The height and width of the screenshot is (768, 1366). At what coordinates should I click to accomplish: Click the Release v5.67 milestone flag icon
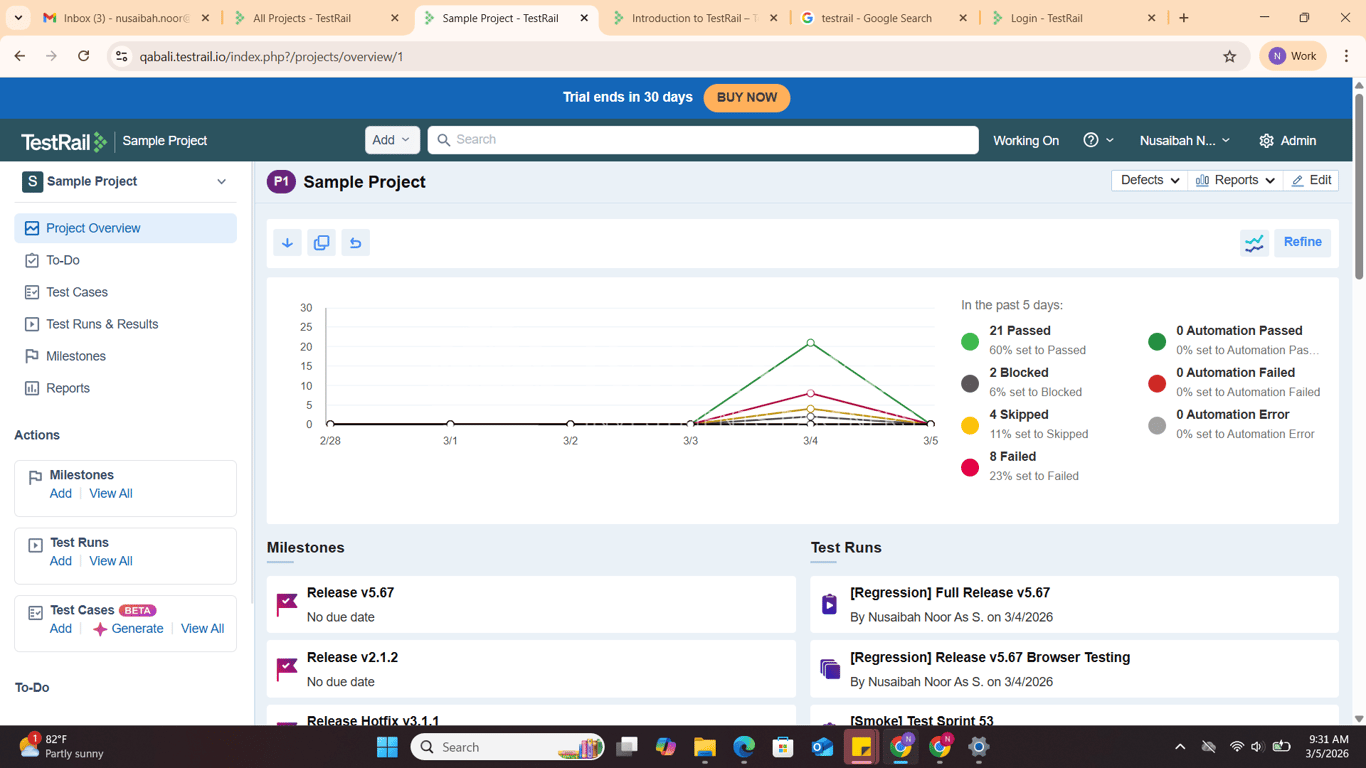[287, 605]
